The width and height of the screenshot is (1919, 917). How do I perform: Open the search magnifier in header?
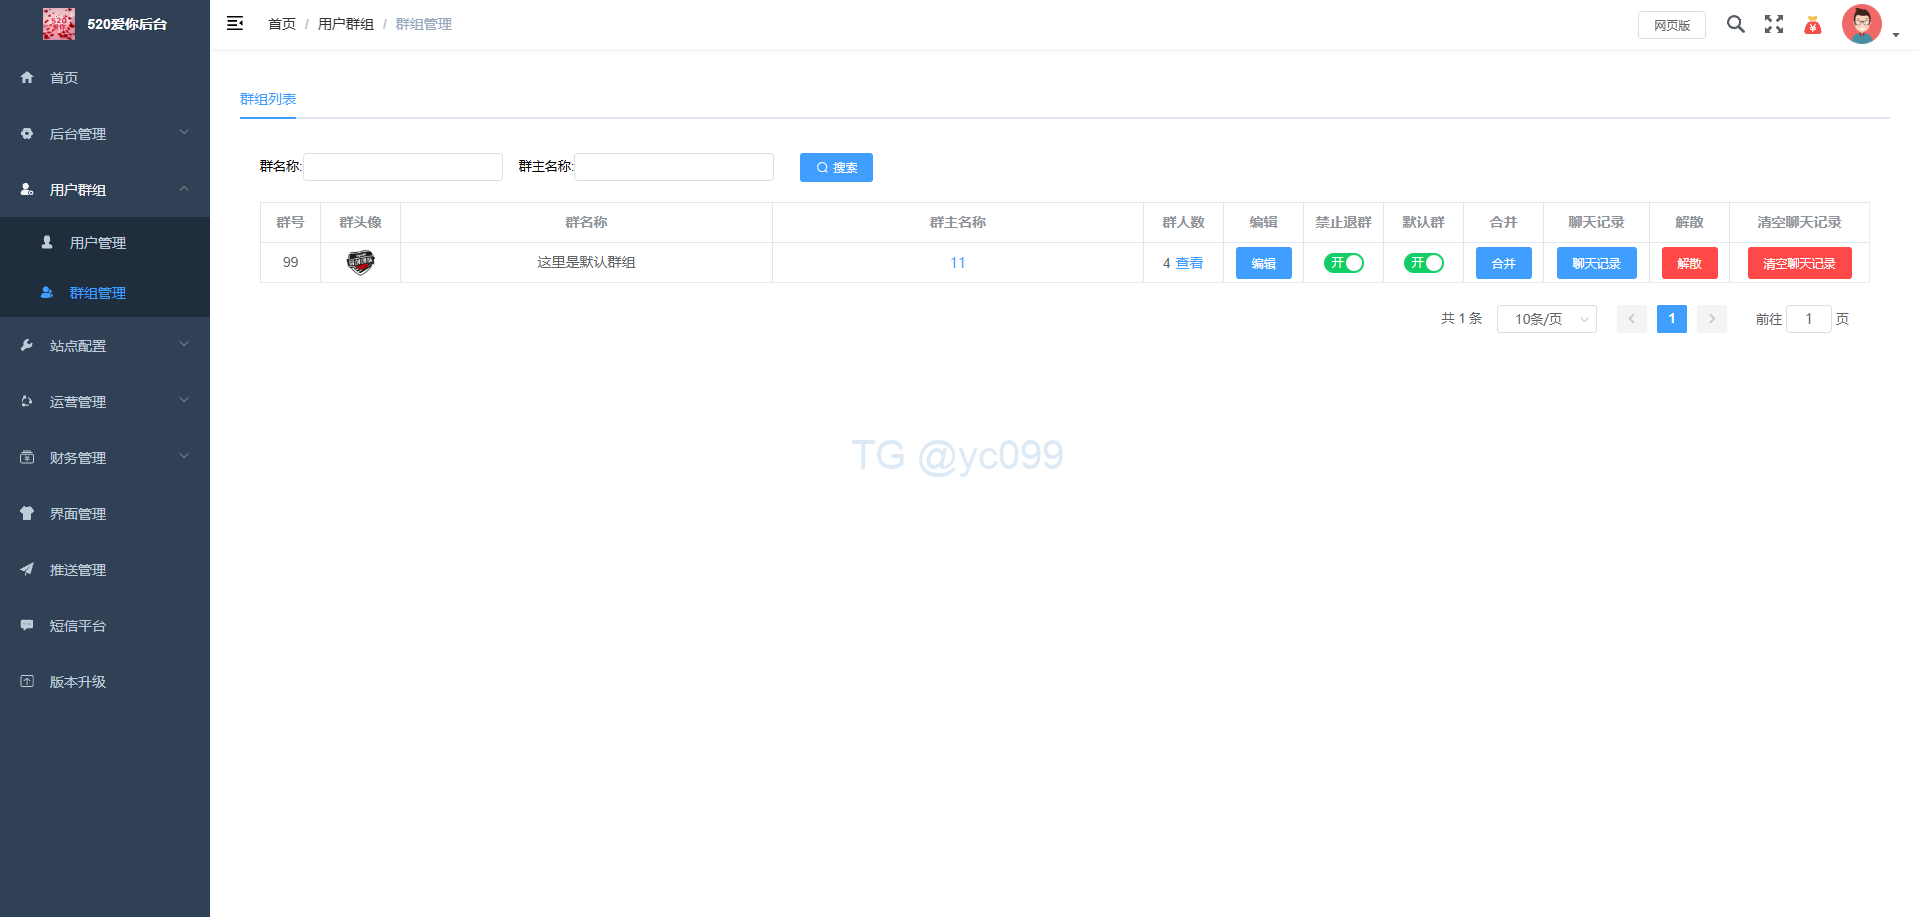point(1735,24)
